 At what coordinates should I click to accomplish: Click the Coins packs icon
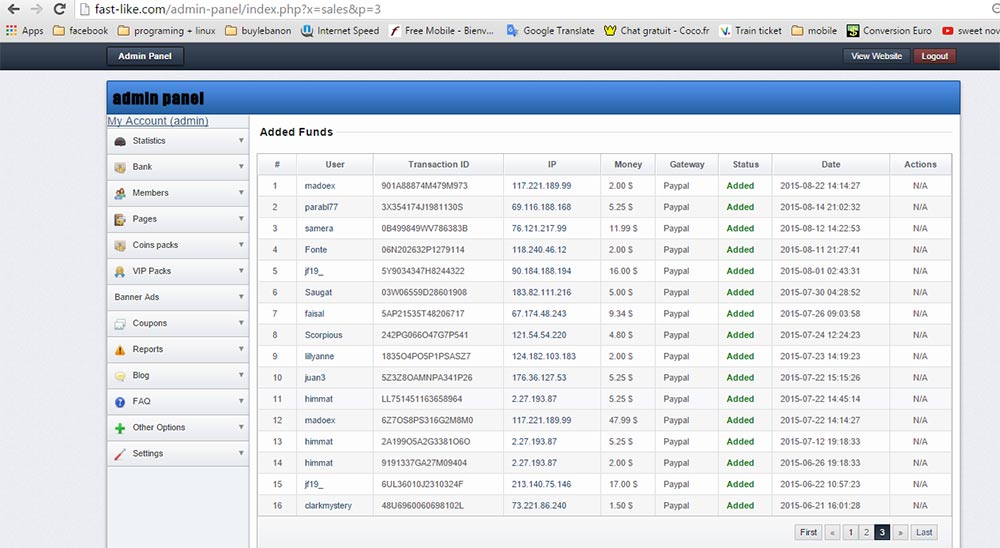pyautogui.click(x=120, y=246)
